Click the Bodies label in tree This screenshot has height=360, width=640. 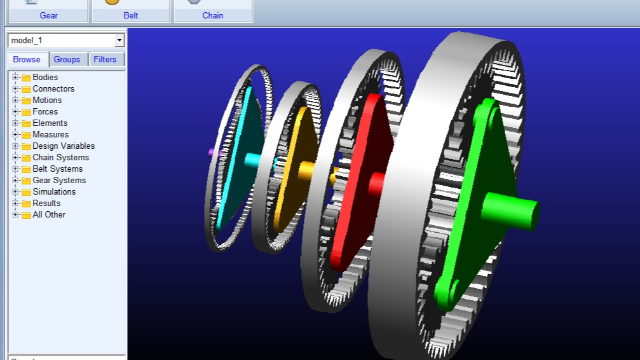pyautogui.click(x=45, y=77)
